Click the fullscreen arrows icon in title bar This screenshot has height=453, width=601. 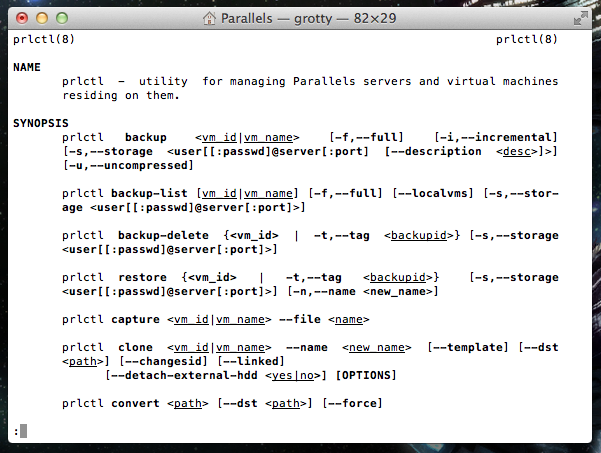click(x=581, y=18)
